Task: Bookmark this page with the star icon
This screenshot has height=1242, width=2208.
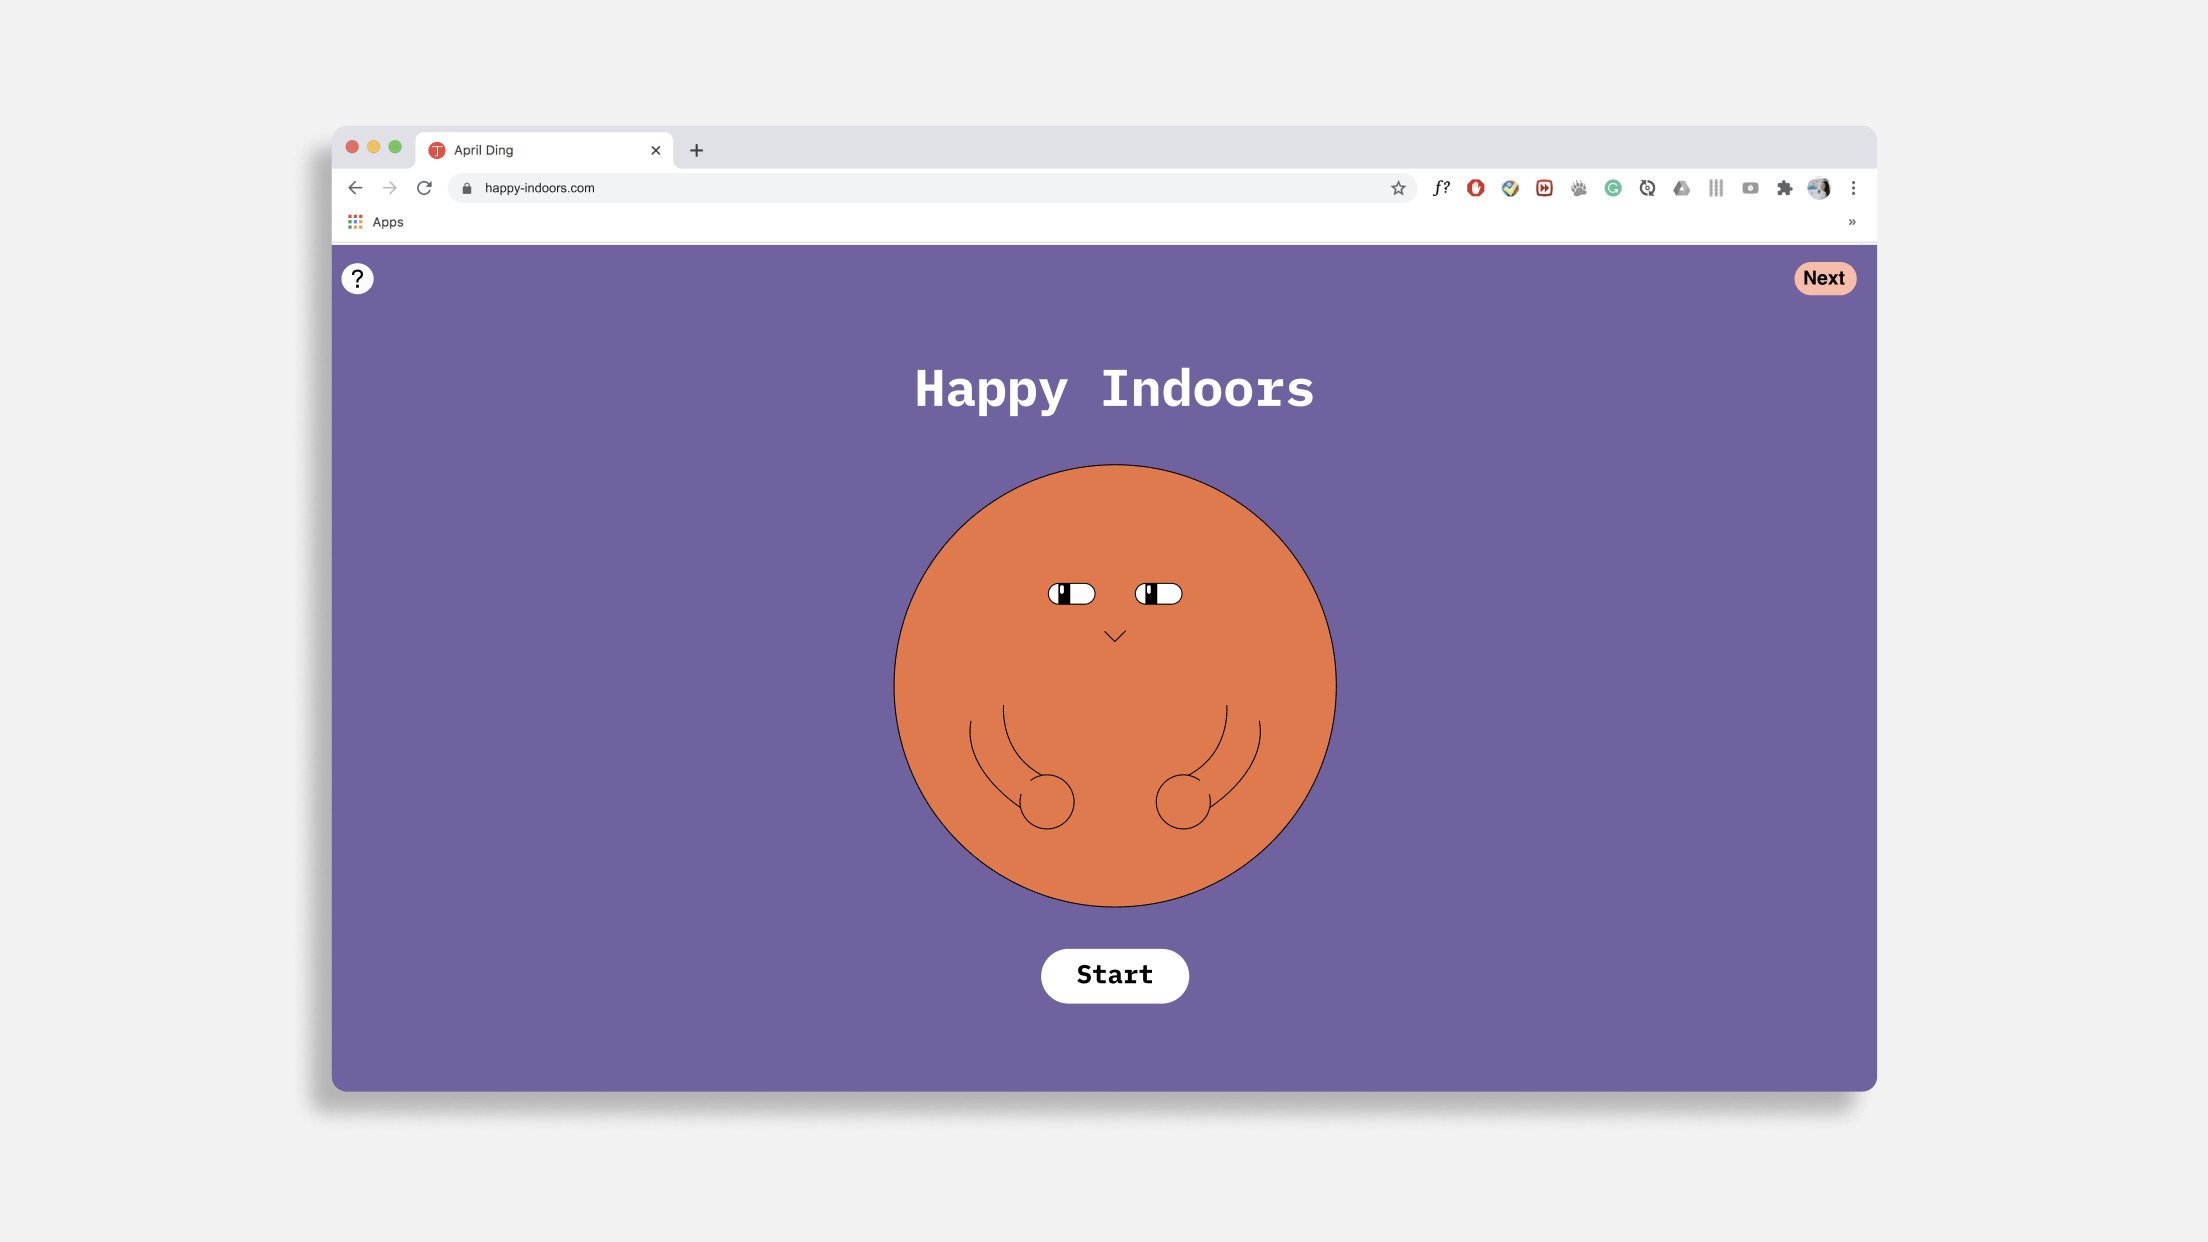Action: click(x=1398, y=188)
